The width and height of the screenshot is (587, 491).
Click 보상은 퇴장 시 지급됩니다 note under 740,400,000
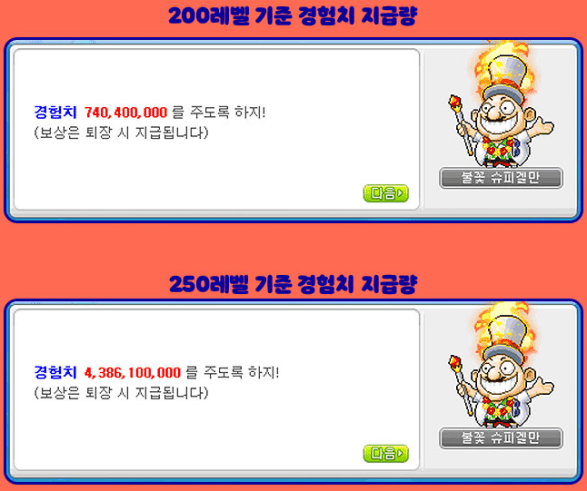(x=121, y=132)
